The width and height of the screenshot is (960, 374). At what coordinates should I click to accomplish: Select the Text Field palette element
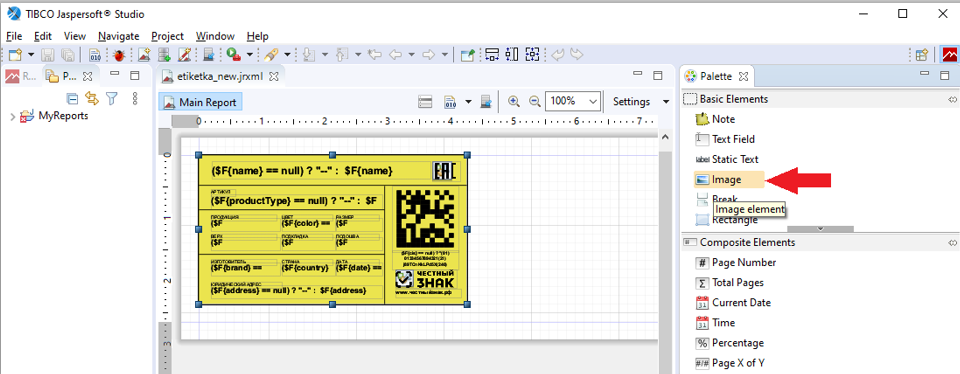726,140
